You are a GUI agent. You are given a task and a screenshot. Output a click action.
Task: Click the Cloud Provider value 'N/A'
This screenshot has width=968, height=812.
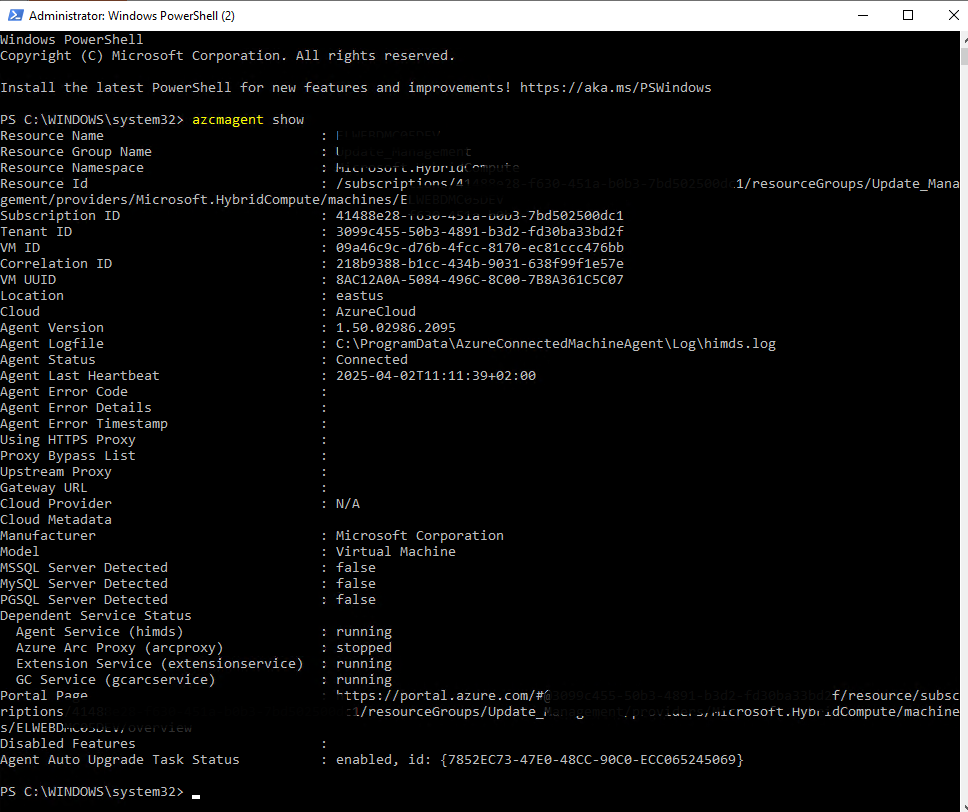(x=348, y=504)
